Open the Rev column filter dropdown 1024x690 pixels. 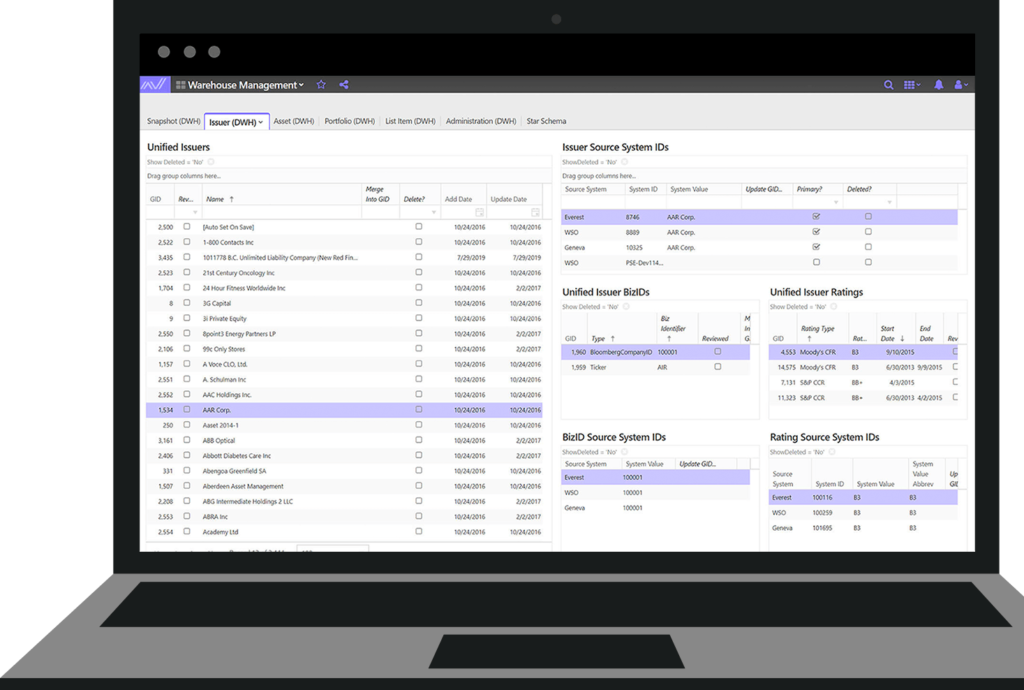tap(195, 212)
